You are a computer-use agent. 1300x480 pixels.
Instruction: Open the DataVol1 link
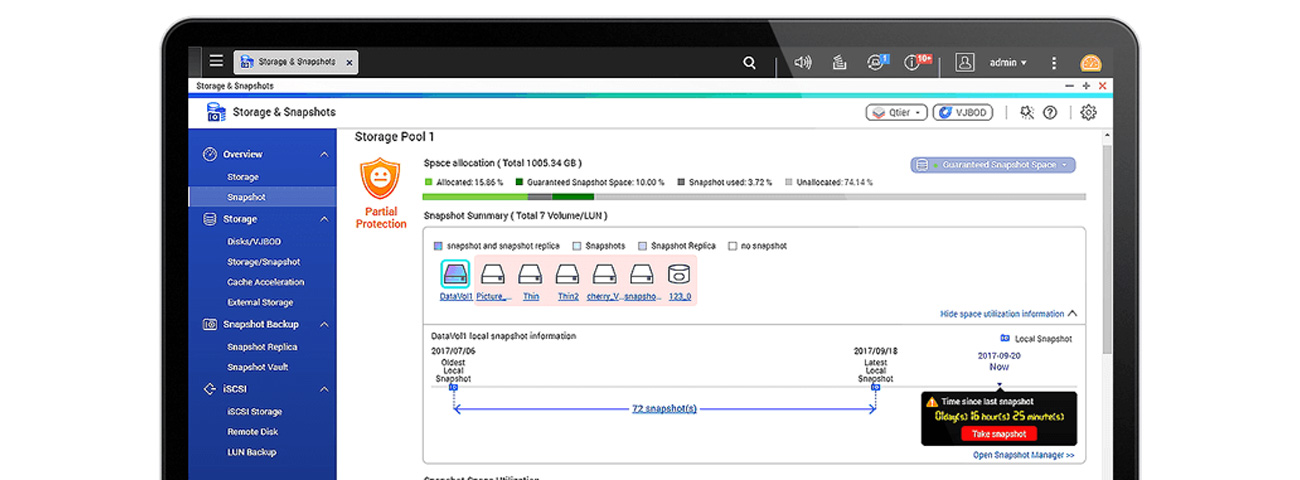pyautogui.click(x=455, y=297)
